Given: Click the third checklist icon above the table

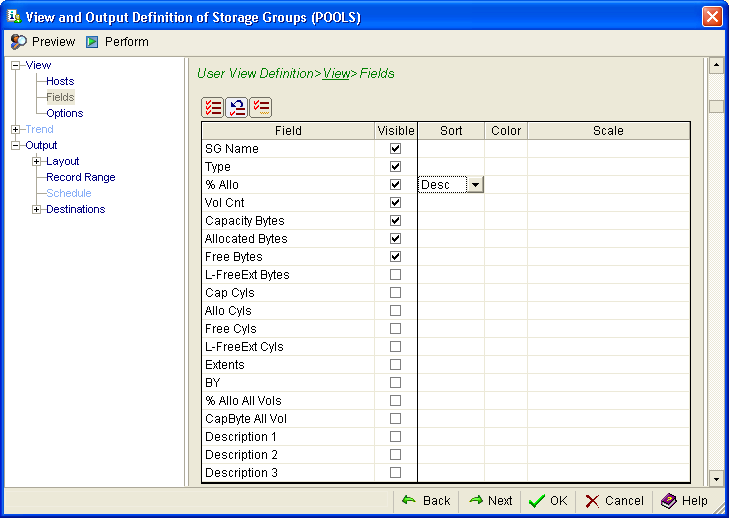Looking at the screenshot, I should coord(261,108).
